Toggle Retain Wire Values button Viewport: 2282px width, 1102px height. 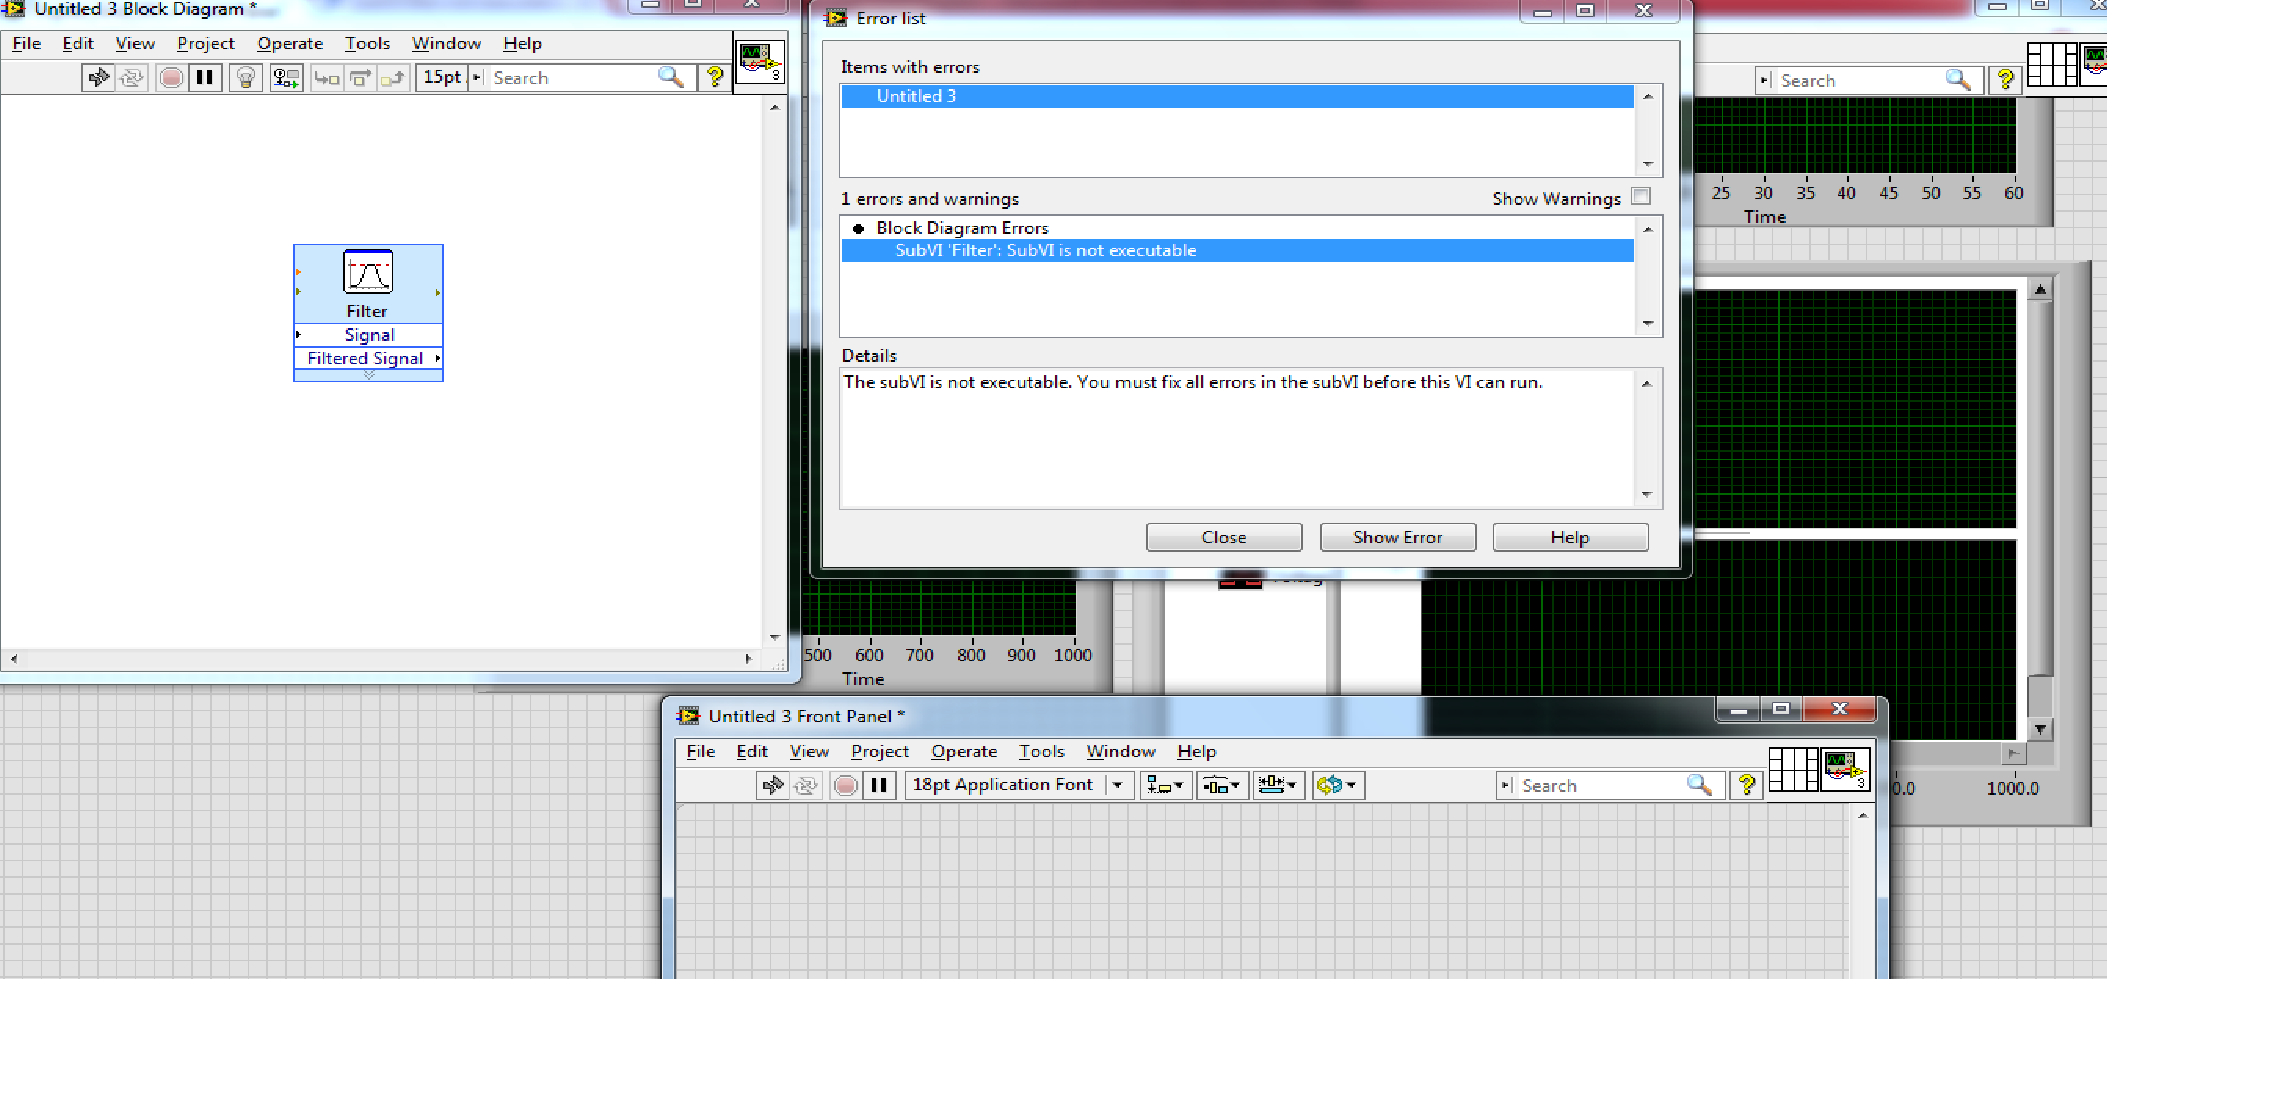[x=286, y=78]
